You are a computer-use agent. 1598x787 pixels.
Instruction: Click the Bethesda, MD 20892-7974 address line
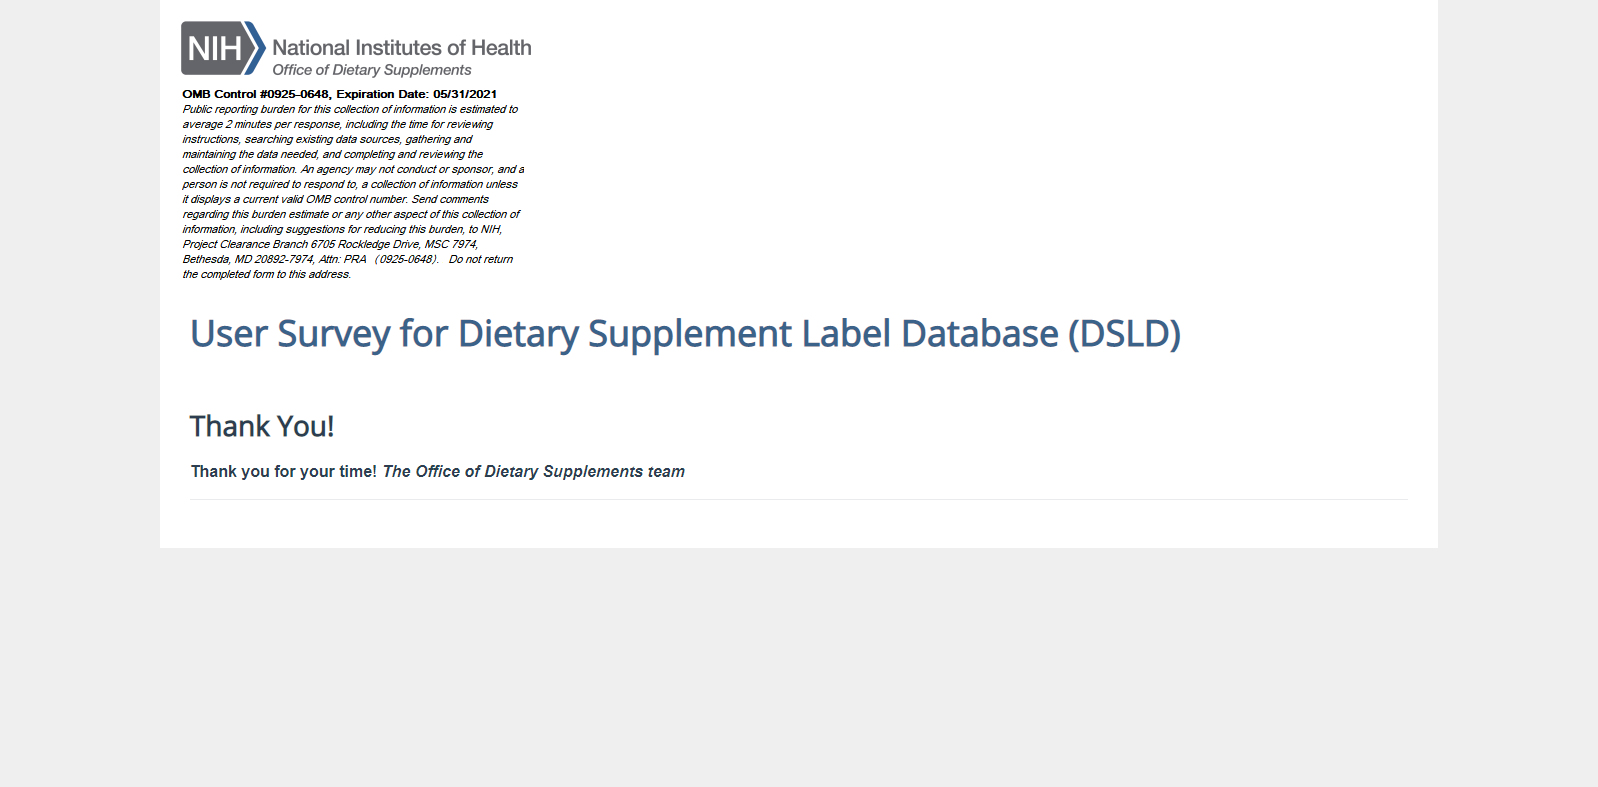(x=248, y=259)
